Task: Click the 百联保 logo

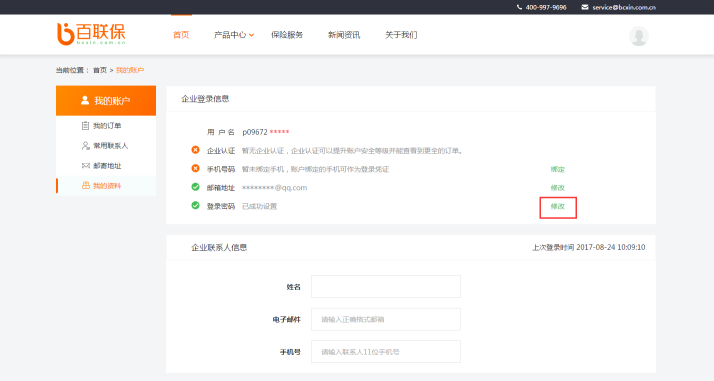Action: 91,34
